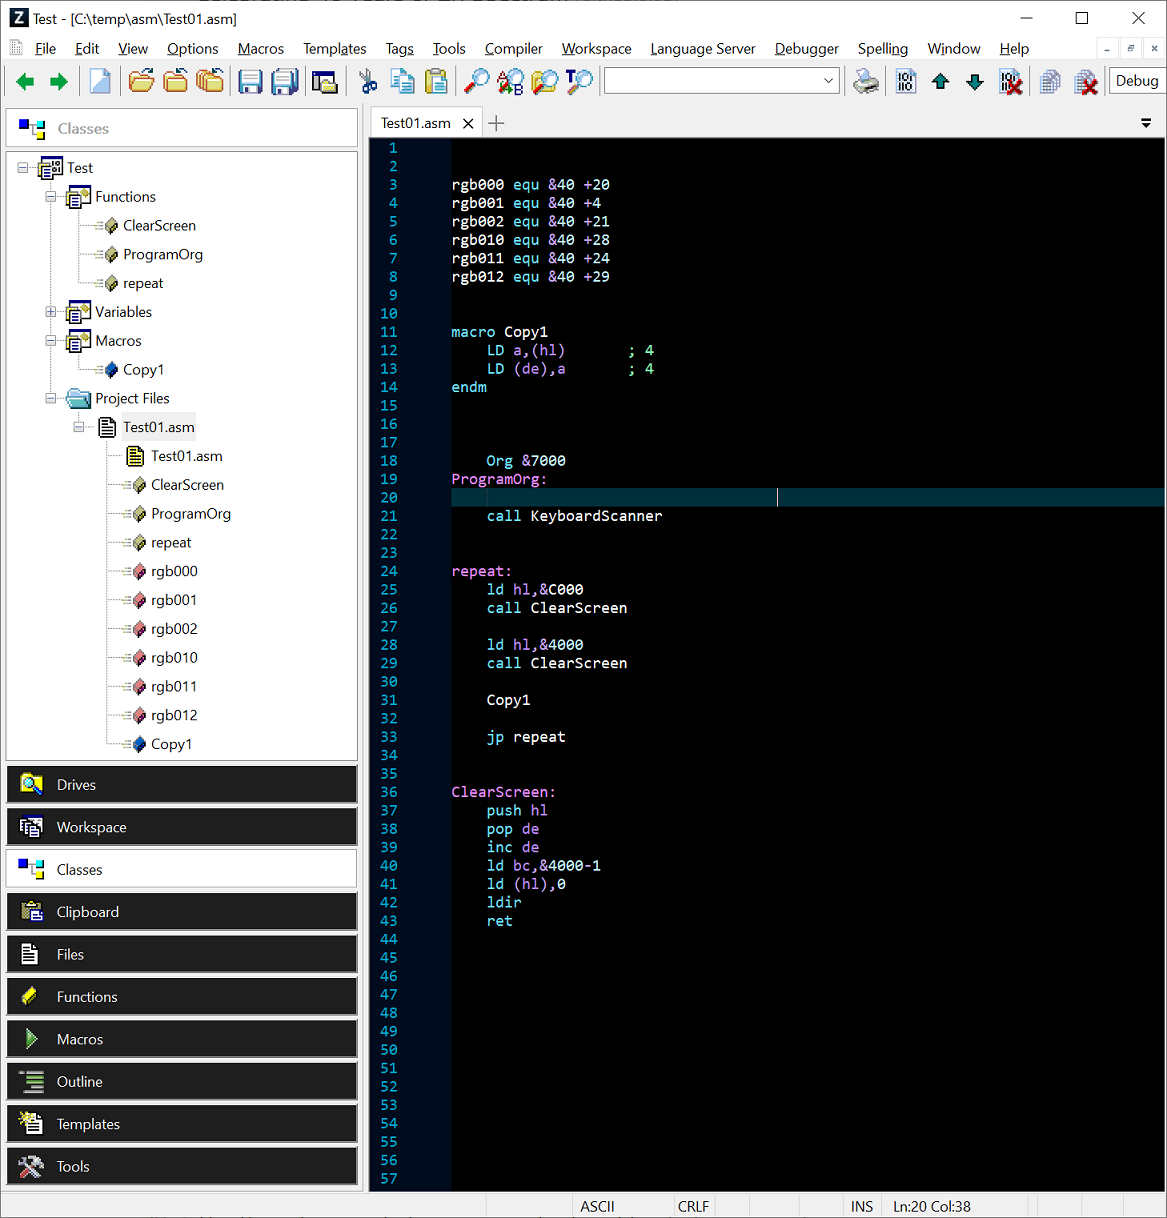This screenshot has height=1218, width=1167.
Task: Copy selection using the toolbar copy icon
Action: (402, 82)
